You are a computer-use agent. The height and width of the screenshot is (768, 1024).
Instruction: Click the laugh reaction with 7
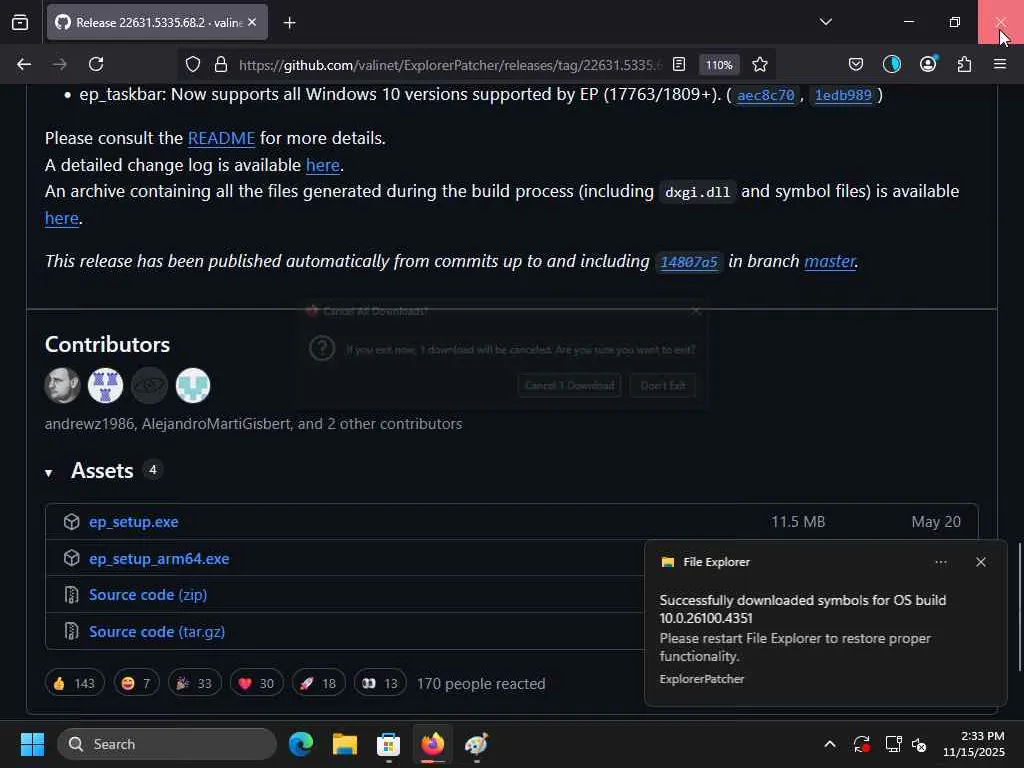pos(136,683)
